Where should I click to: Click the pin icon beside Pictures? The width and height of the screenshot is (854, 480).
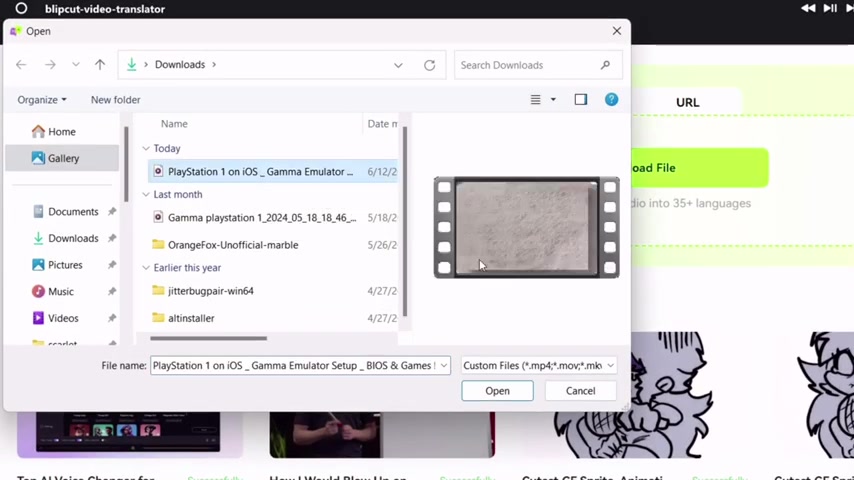[112, 265]
